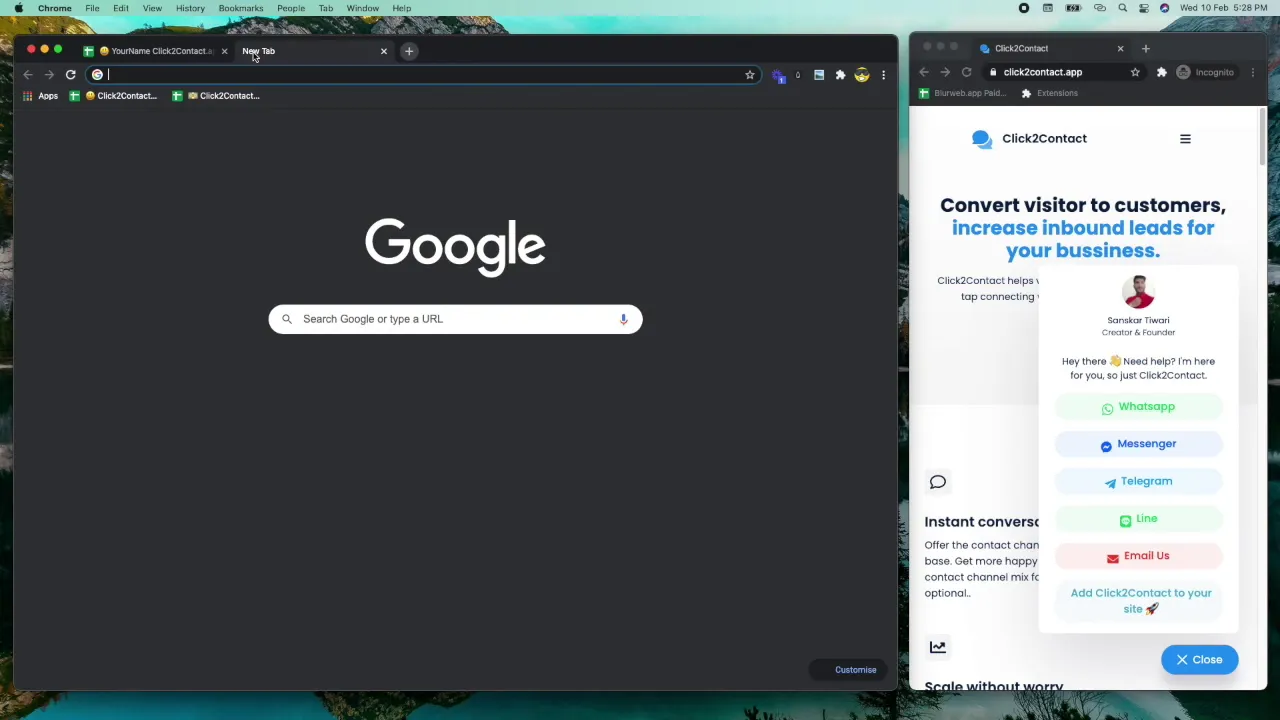Open Chrome application menu in menu bar
The width and height of the screenshot is (1280, 720).
54,8
